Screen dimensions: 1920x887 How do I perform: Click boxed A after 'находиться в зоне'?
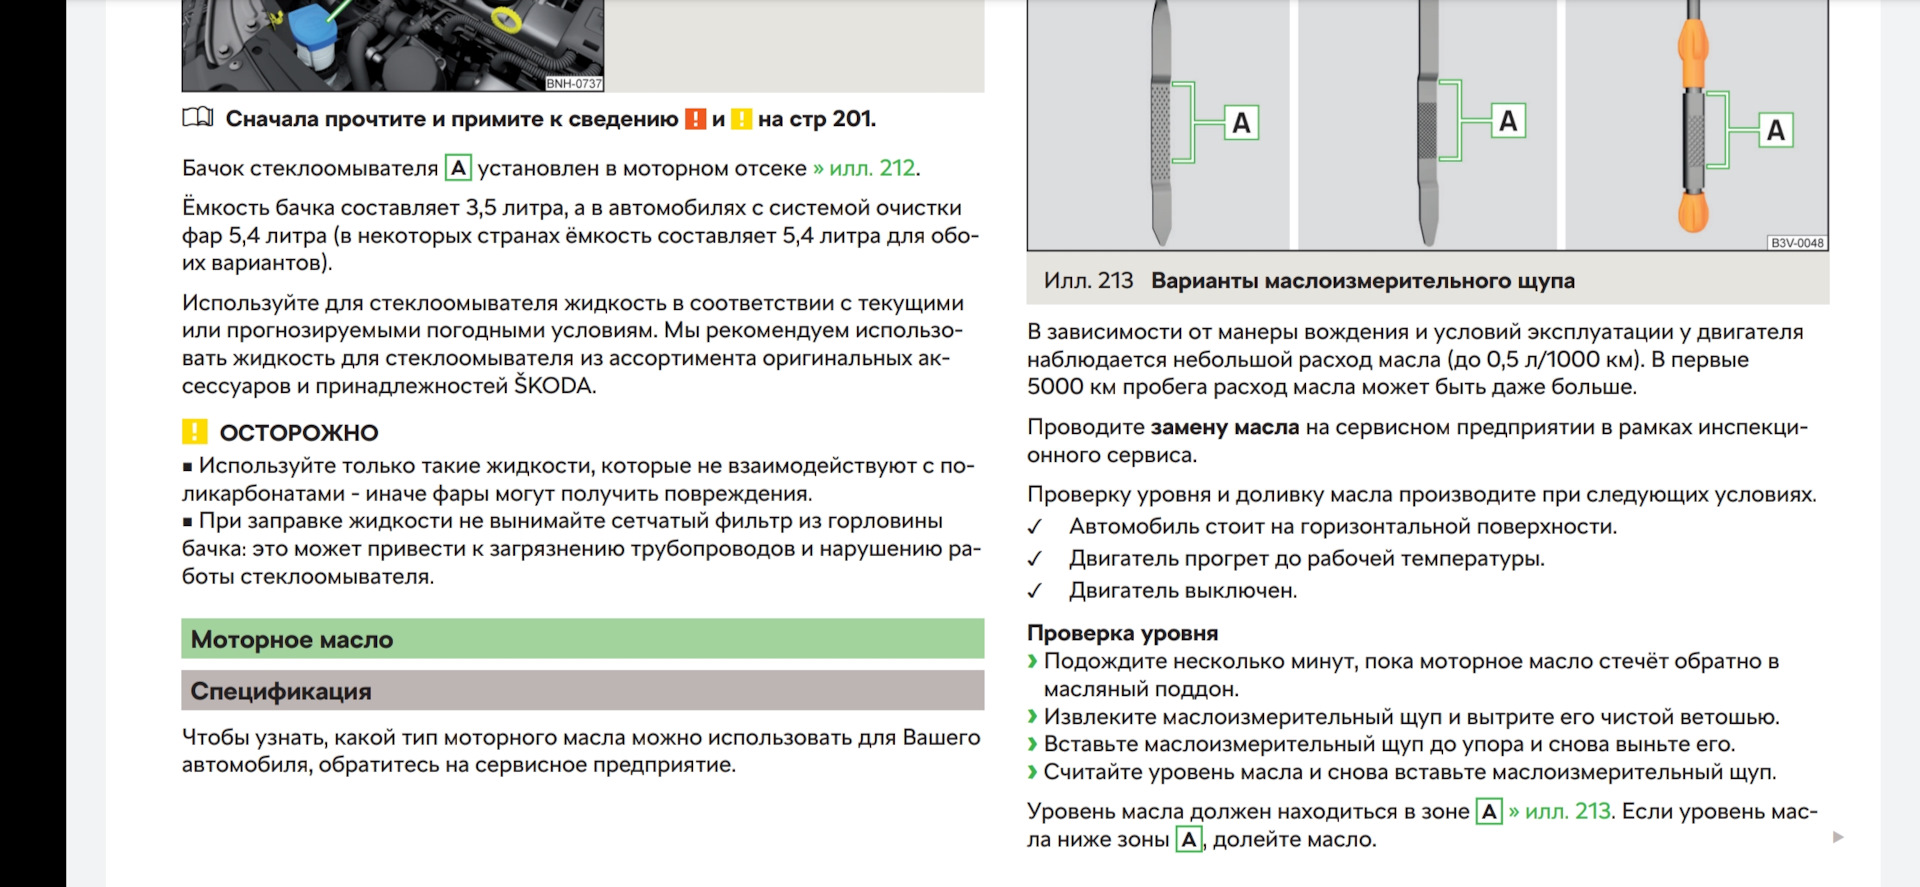(1489, 811)
